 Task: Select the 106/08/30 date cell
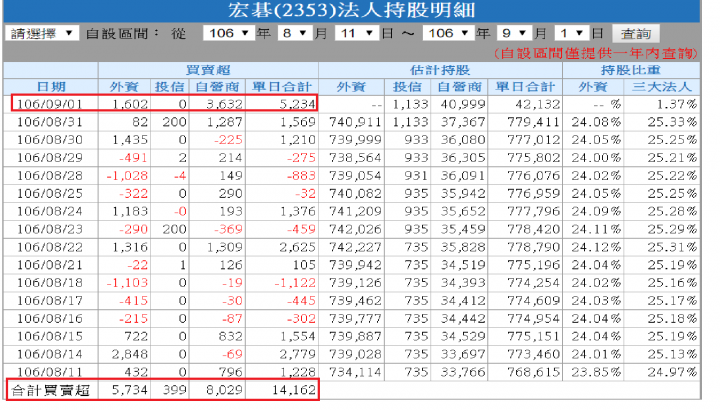(x=50, y=140)
